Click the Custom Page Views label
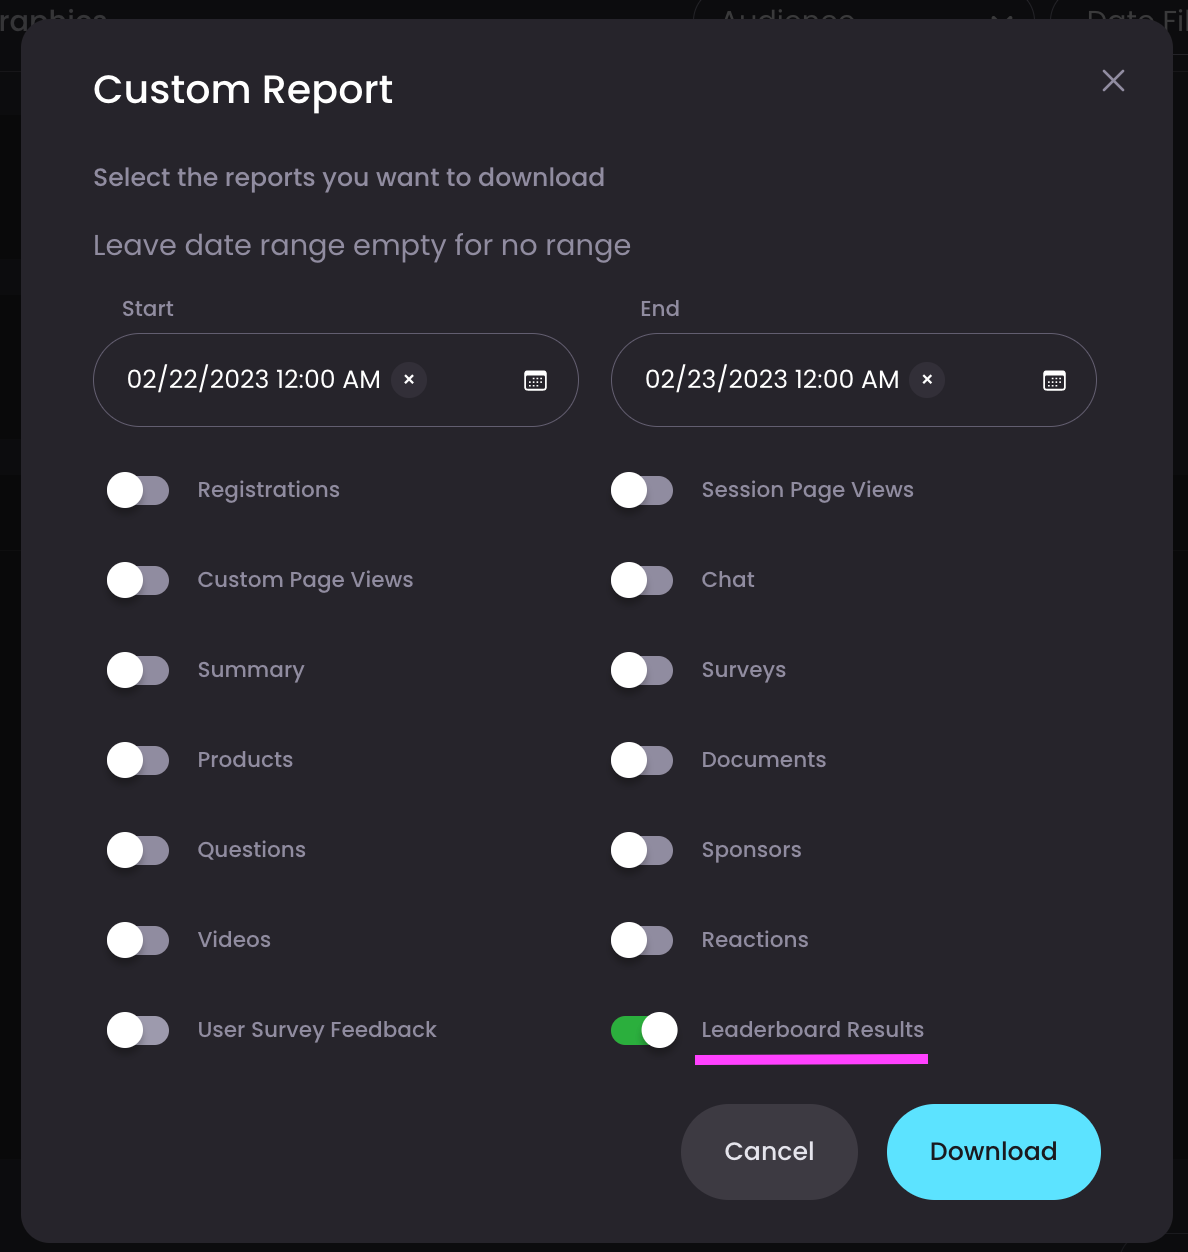 pos(305,580)
